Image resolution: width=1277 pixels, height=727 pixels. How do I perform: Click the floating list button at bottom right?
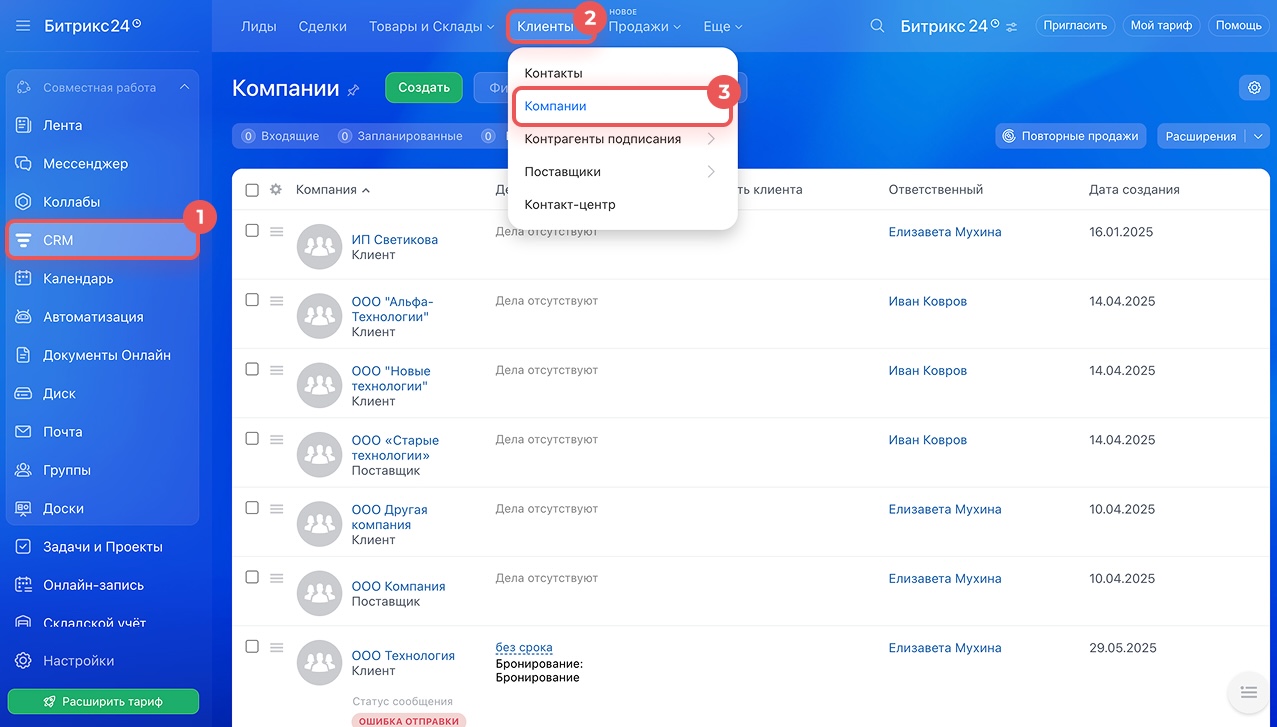pos(1247,693)
